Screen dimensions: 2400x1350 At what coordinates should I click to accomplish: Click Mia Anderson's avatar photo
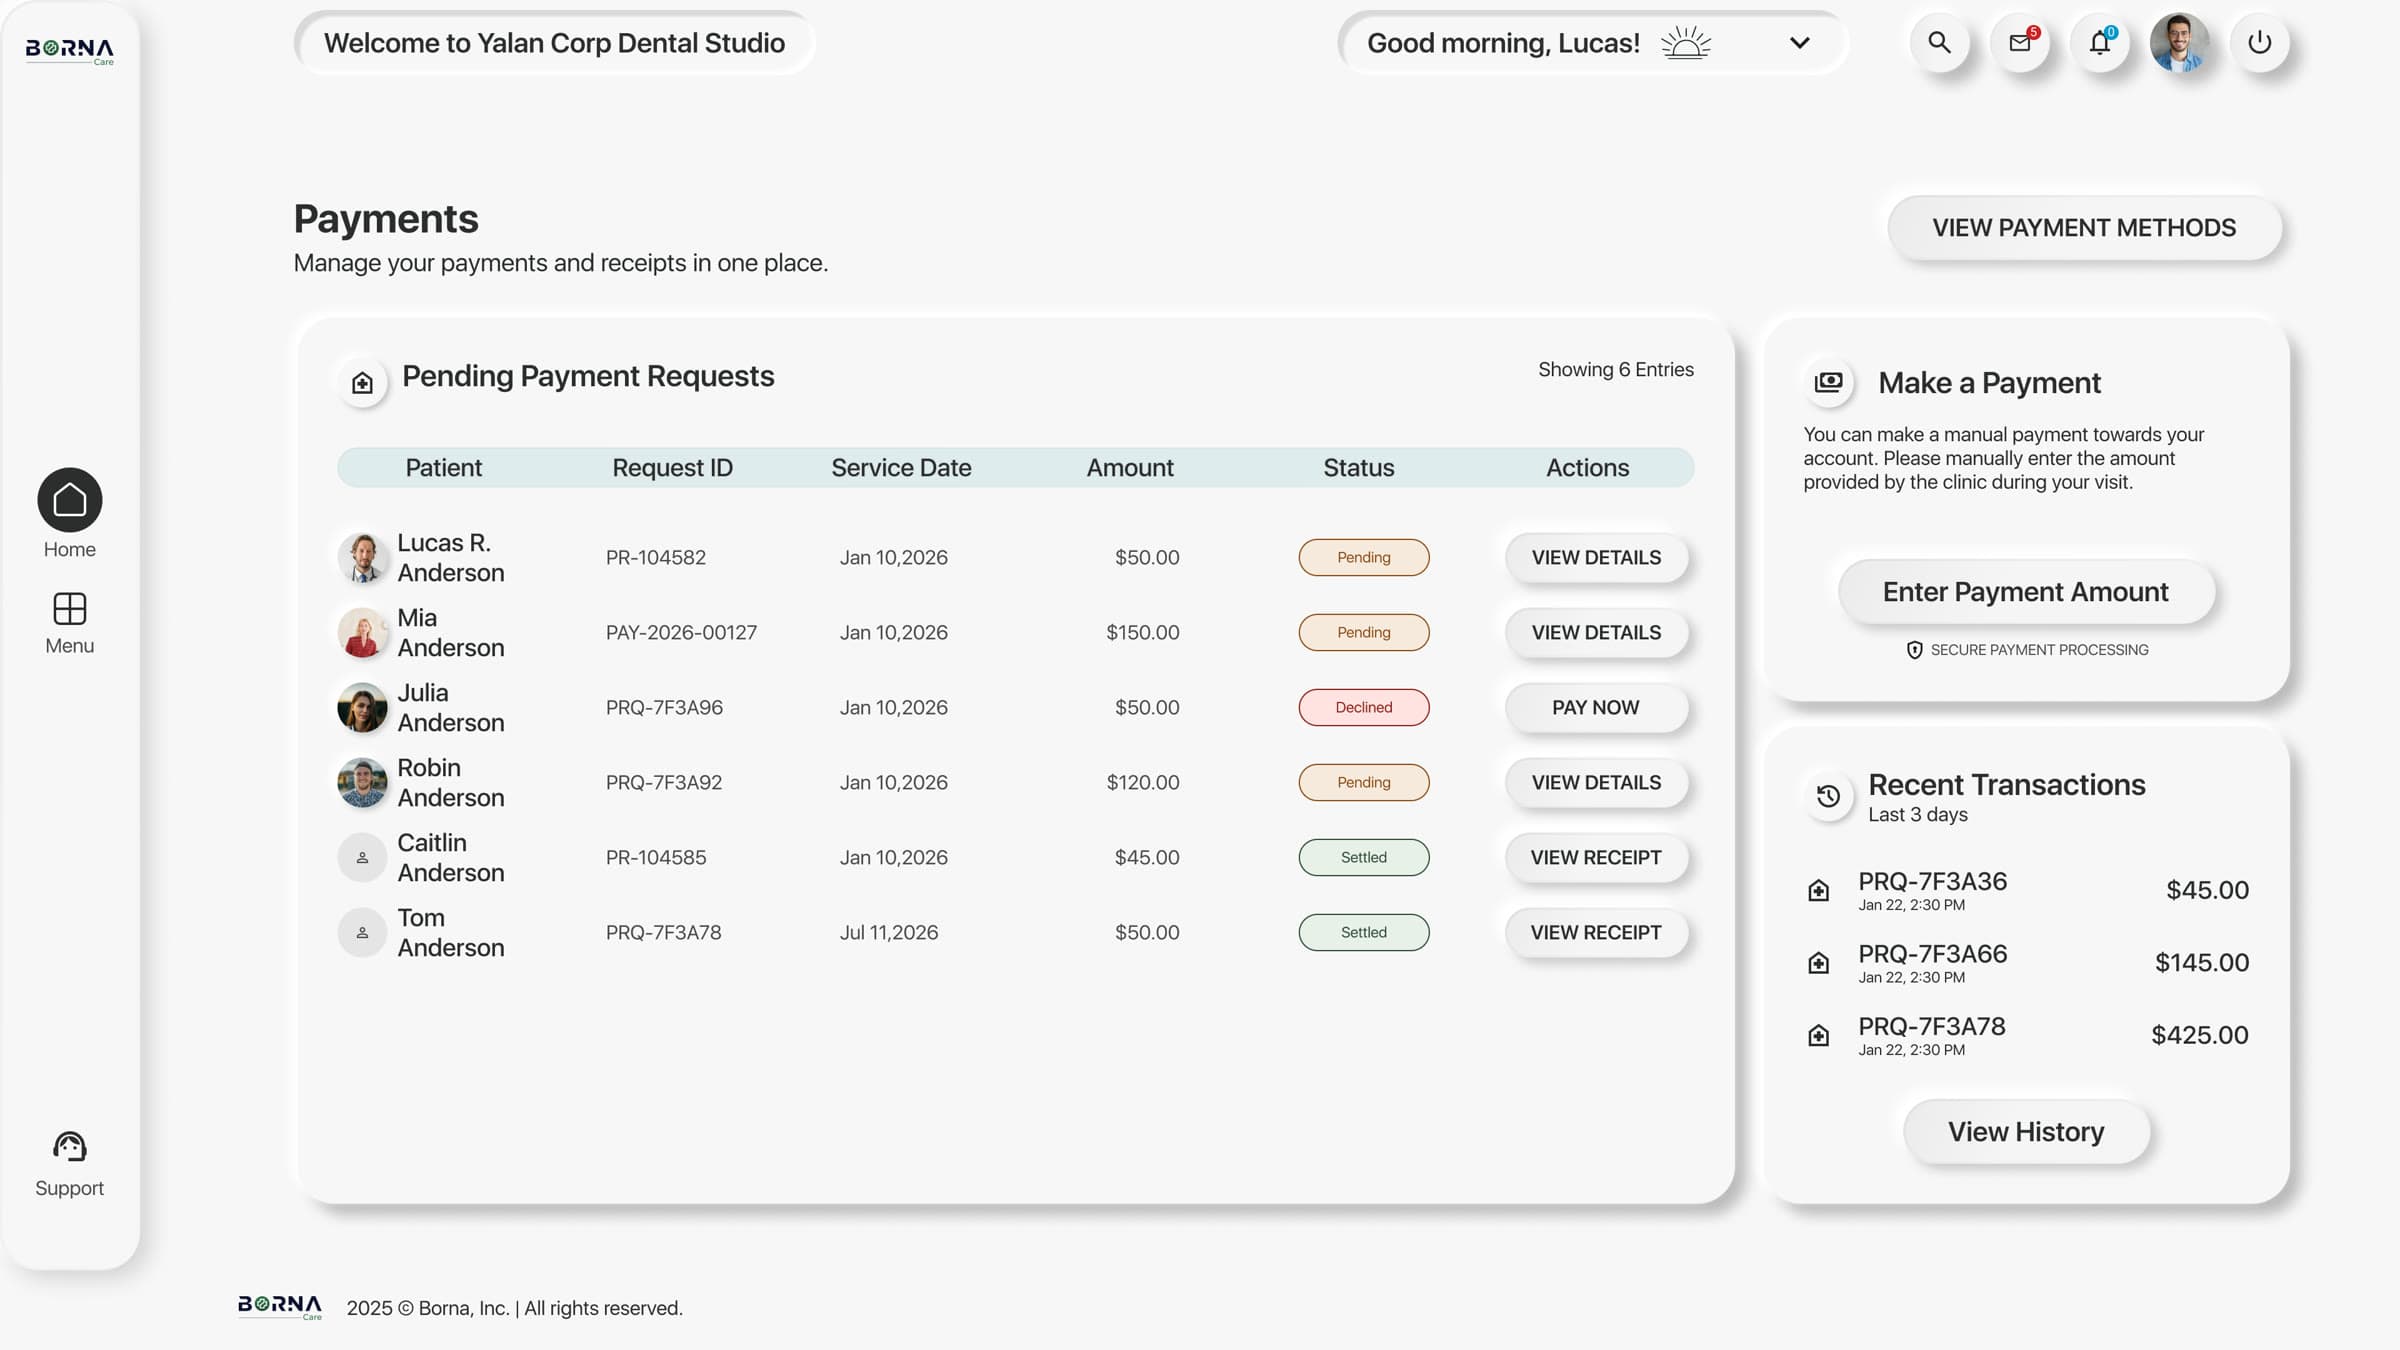tap(362, 633)
